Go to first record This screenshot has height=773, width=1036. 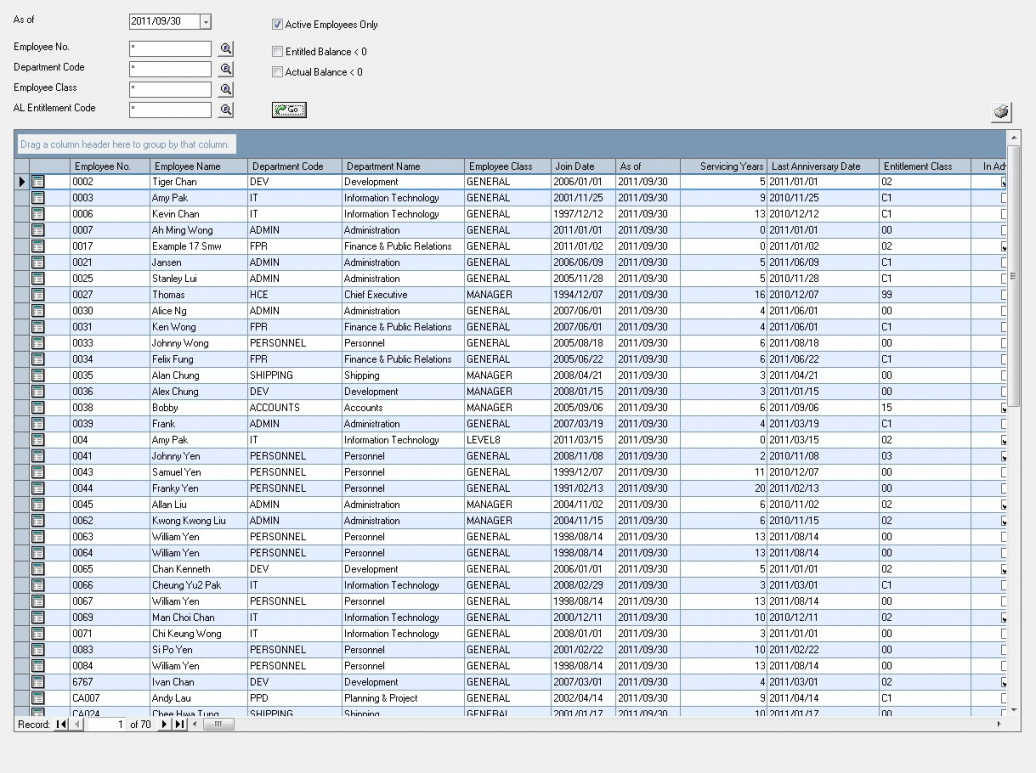click(61, 724)
